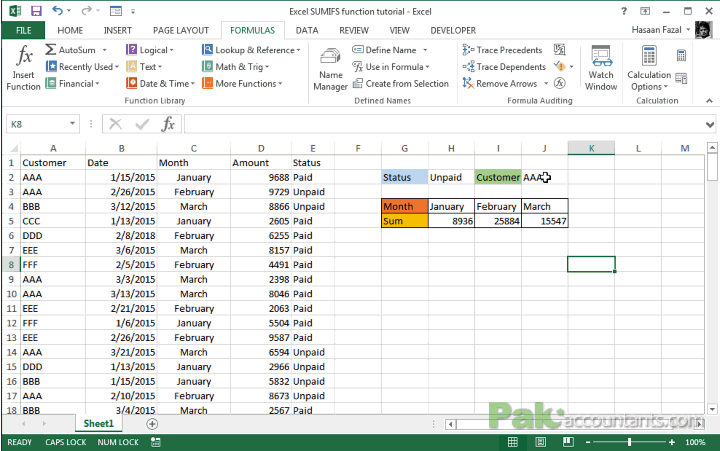Open Date & Time functions
The height and width of the screenshot is (451, 720).
(x=161, y=84)
